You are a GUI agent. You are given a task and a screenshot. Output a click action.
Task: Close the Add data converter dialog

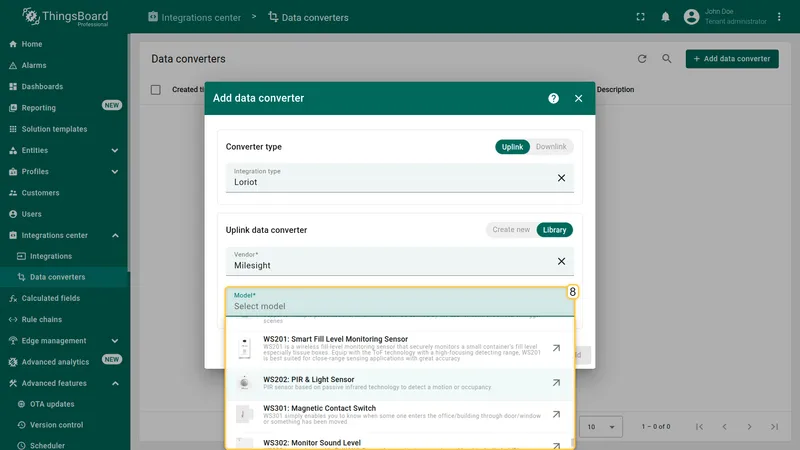(578, 98)
